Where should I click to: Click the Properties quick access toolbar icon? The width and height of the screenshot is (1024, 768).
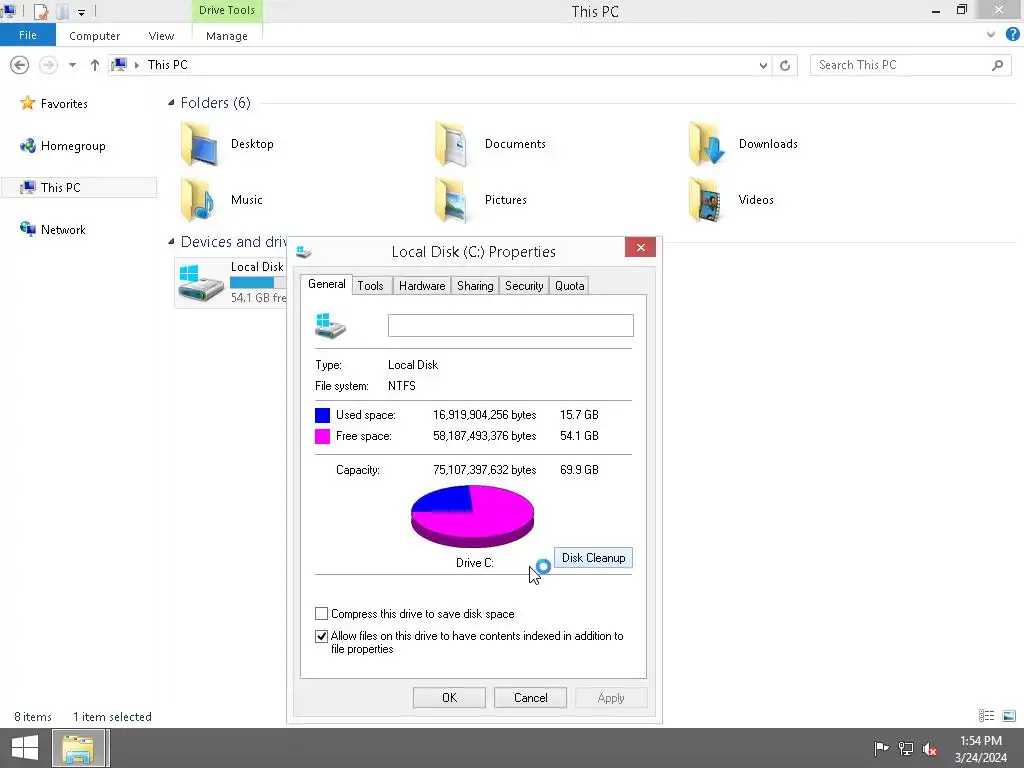[40, 11]
